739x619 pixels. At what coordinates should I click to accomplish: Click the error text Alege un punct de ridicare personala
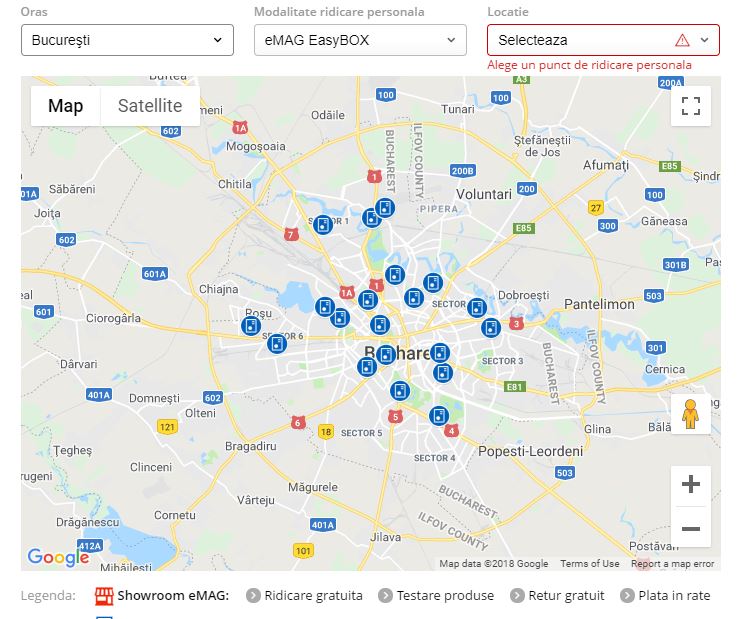coord(589,65)
